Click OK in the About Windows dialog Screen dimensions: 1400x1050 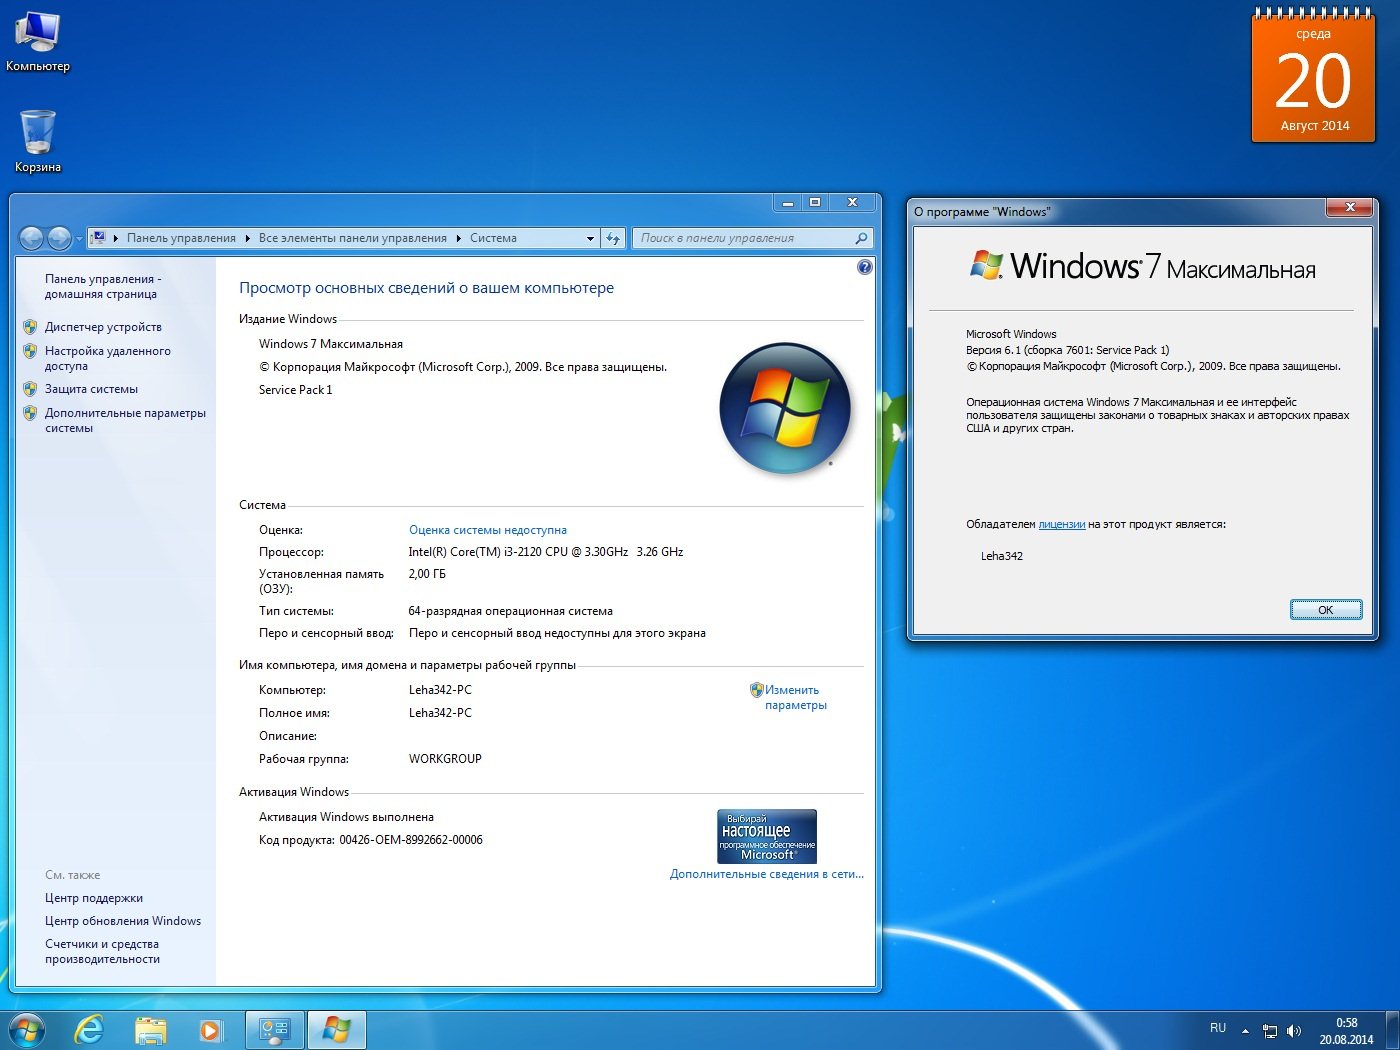(x=1326, y=610)
